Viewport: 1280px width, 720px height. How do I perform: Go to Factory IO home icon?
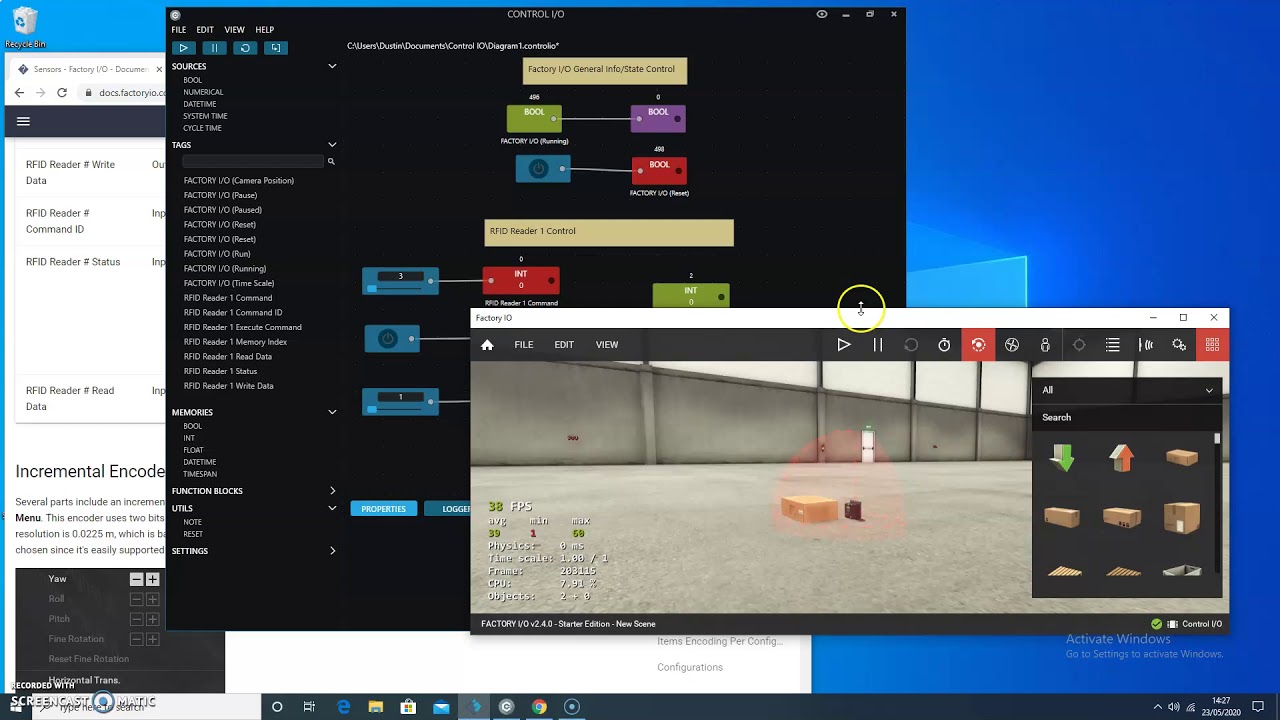[x=487, y=345]
